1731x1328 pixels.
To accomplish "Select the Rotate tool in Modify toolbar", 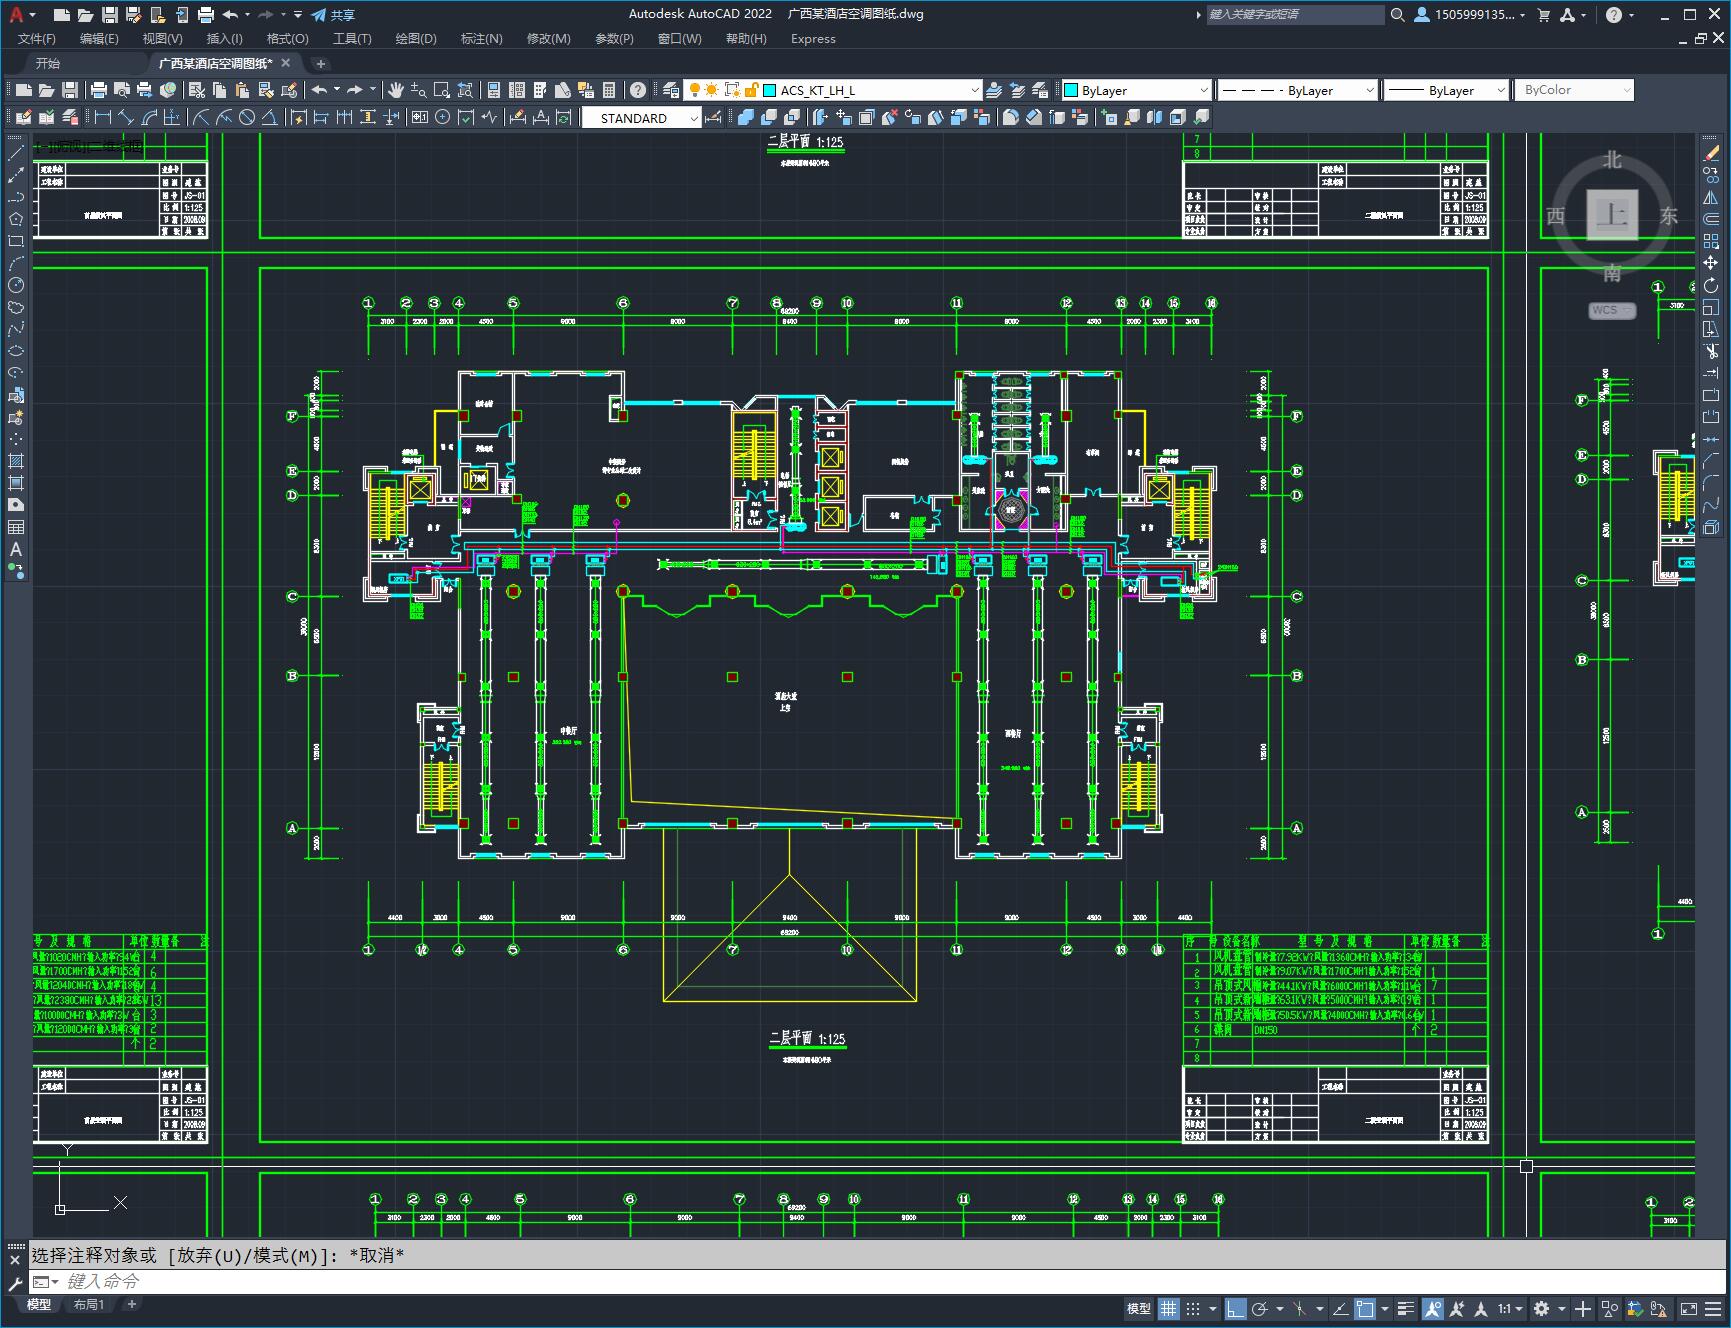I will (1711, 286).
